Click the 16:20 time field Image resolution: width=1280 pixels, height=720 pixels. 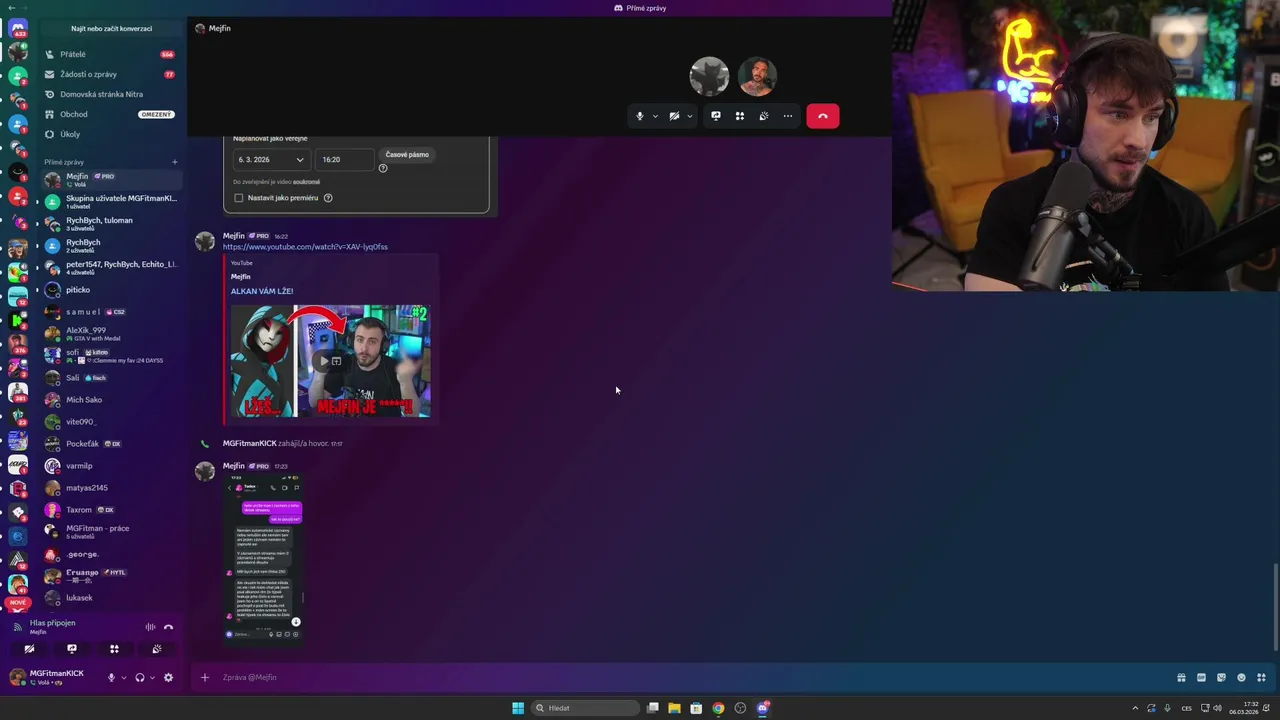click(345, 160)
